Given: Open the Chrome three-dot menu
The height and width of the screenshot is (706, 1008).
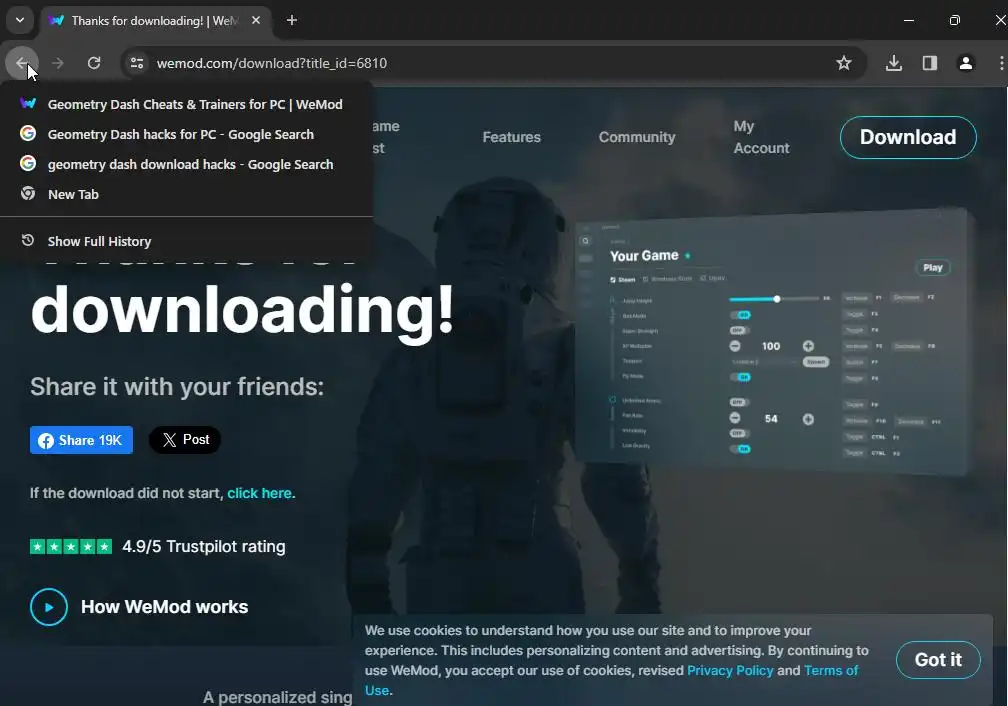Looking at the screenshot, I should 1001,63.
